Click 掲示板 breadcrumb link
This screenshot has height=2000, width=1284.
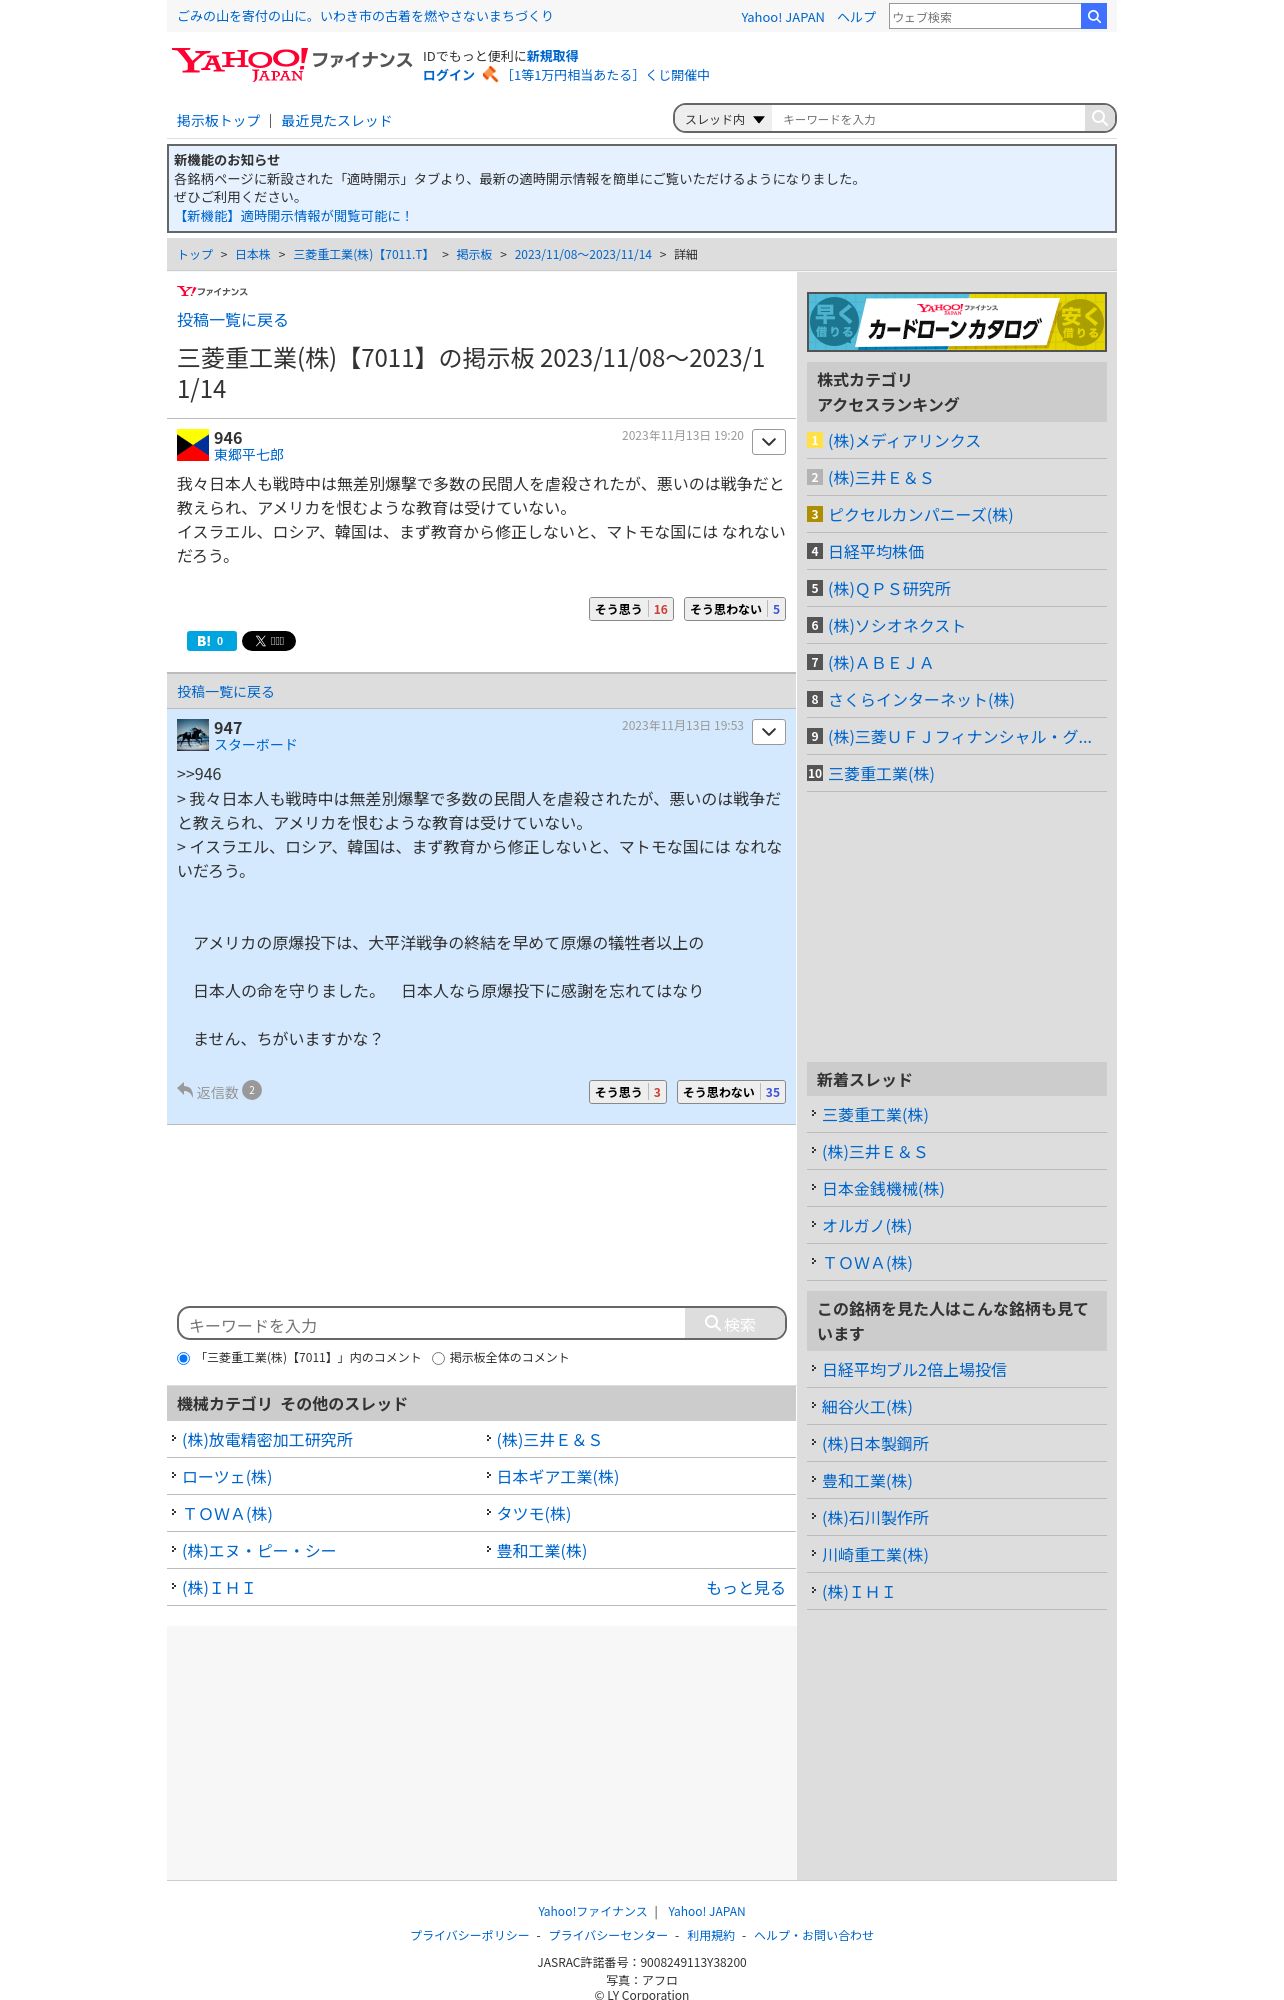click(x=474, y=255)
